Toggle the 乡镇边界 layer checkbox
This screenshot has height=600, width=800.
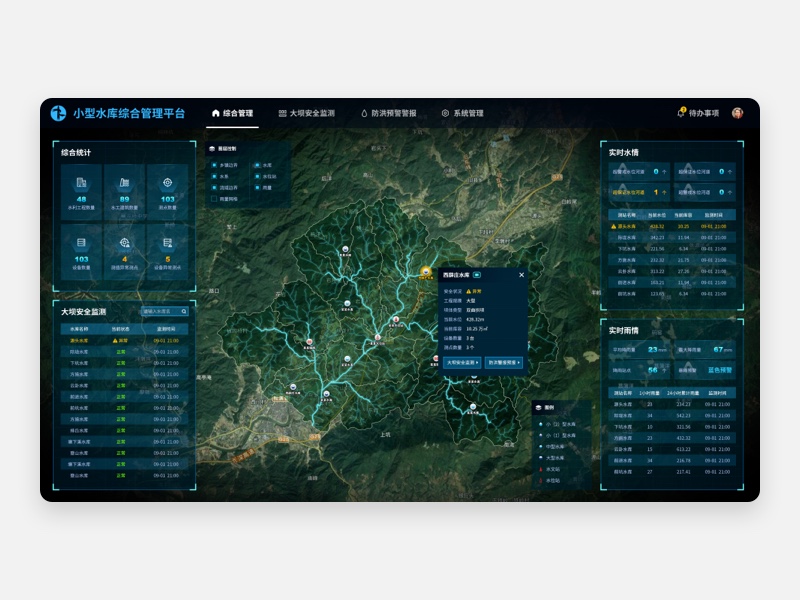tap(214, 165)
